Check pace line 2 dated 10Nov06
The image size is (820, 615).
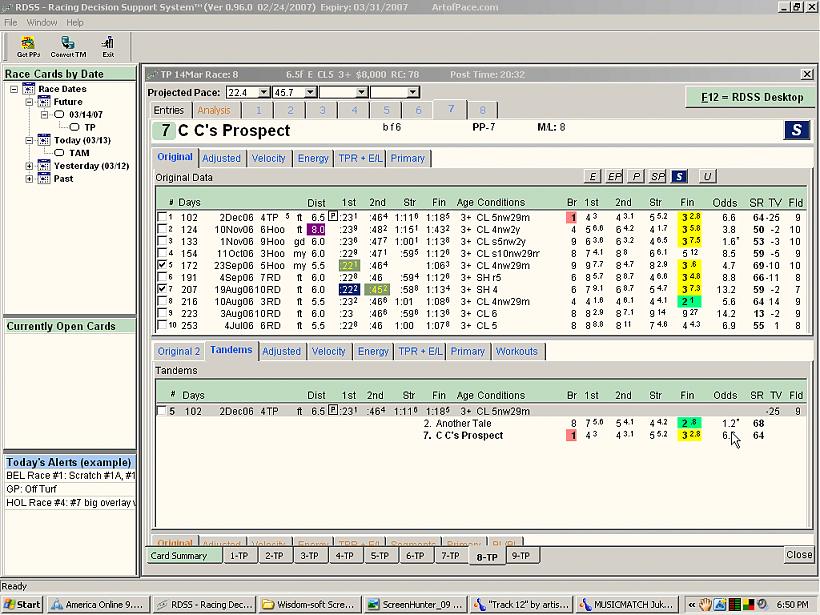(162, 229)
